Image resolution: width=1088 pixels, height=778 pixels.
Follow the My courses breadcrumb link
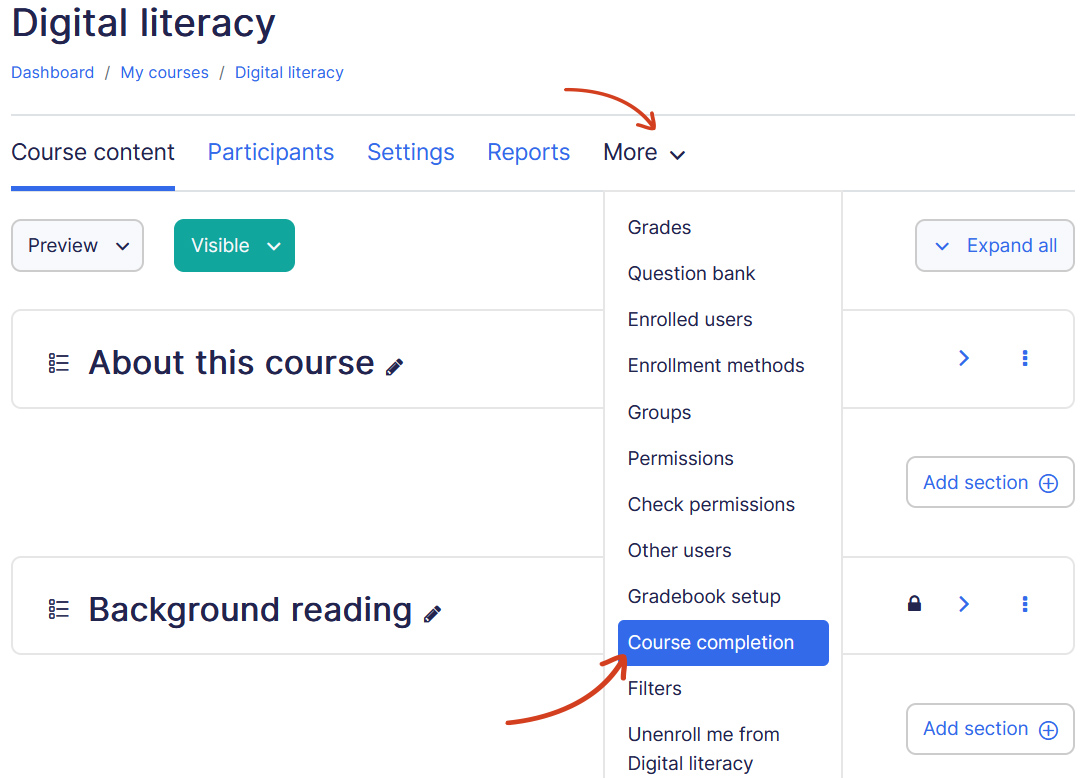(x=164, y=73)
